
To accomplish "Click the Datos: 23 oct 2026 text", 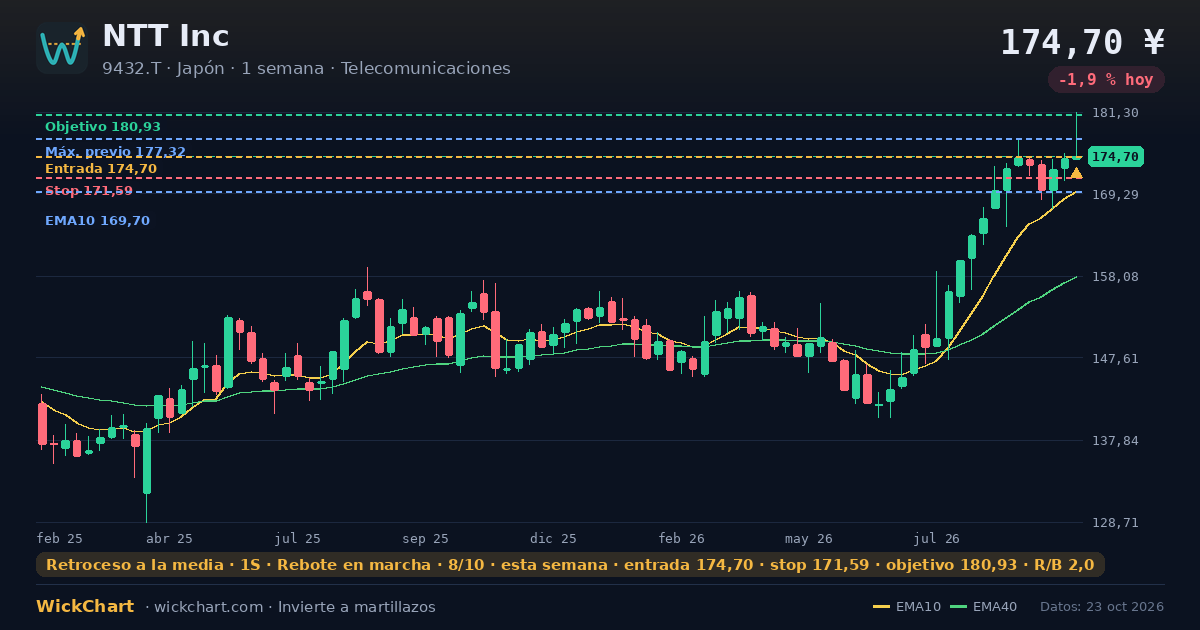I will (1102, 607).
